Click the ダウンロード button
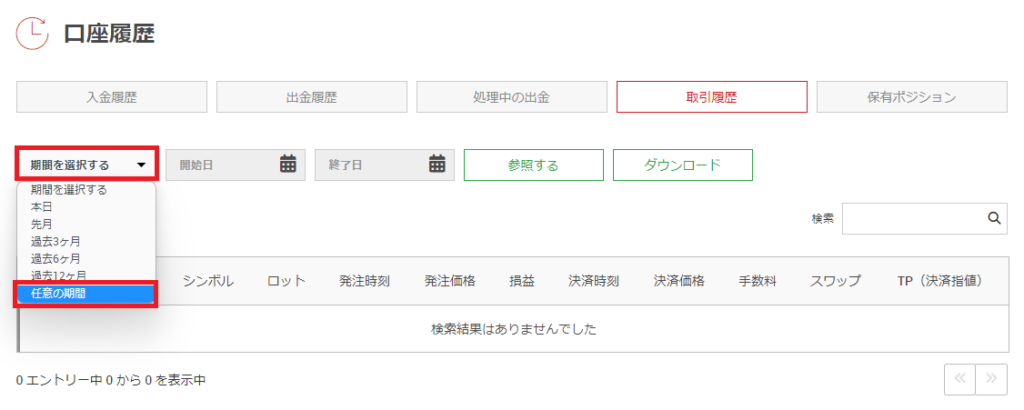Viewport: 1024px width, 410px height. coord(682,165)
